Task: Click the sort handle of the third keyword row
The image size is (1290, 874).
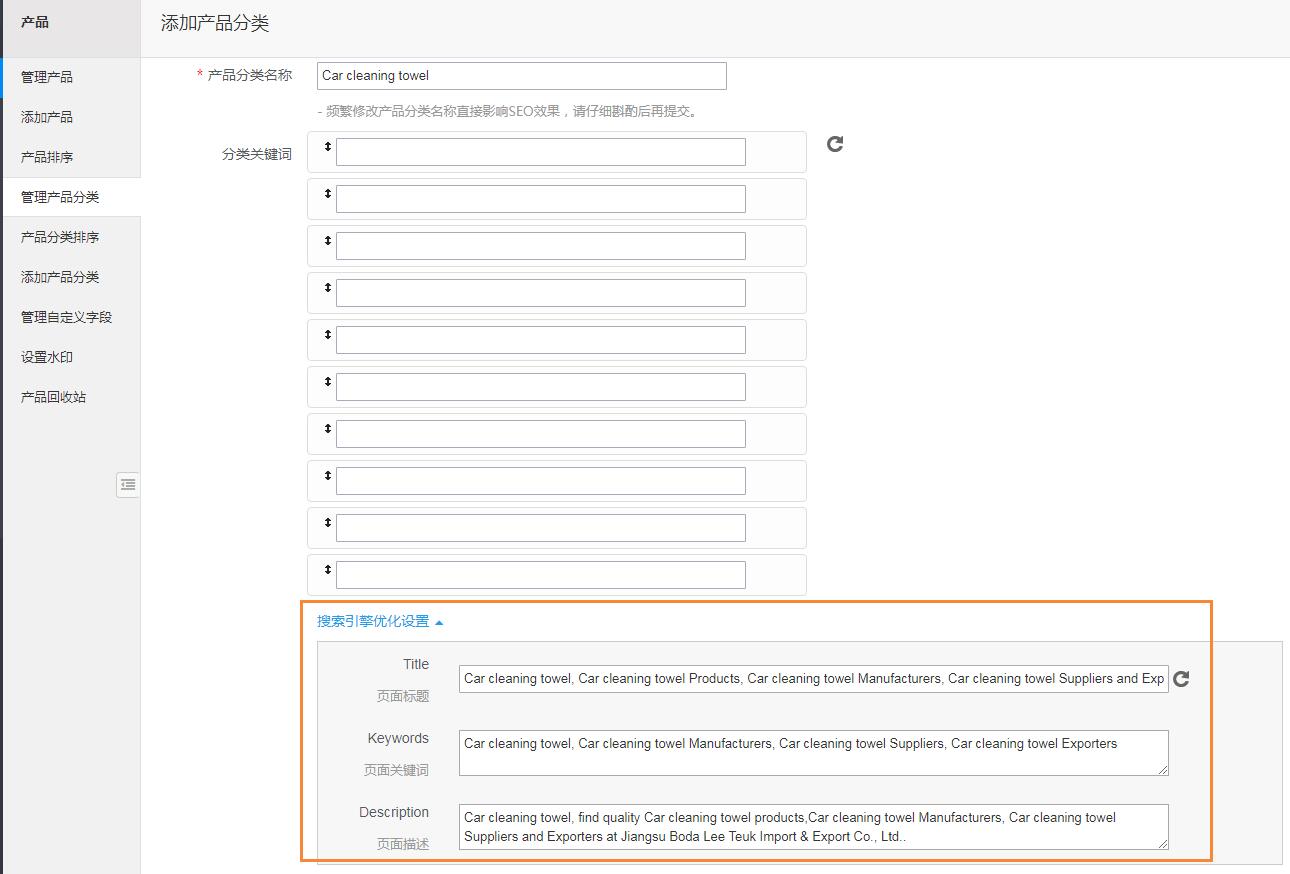Action: coord(327,241)
